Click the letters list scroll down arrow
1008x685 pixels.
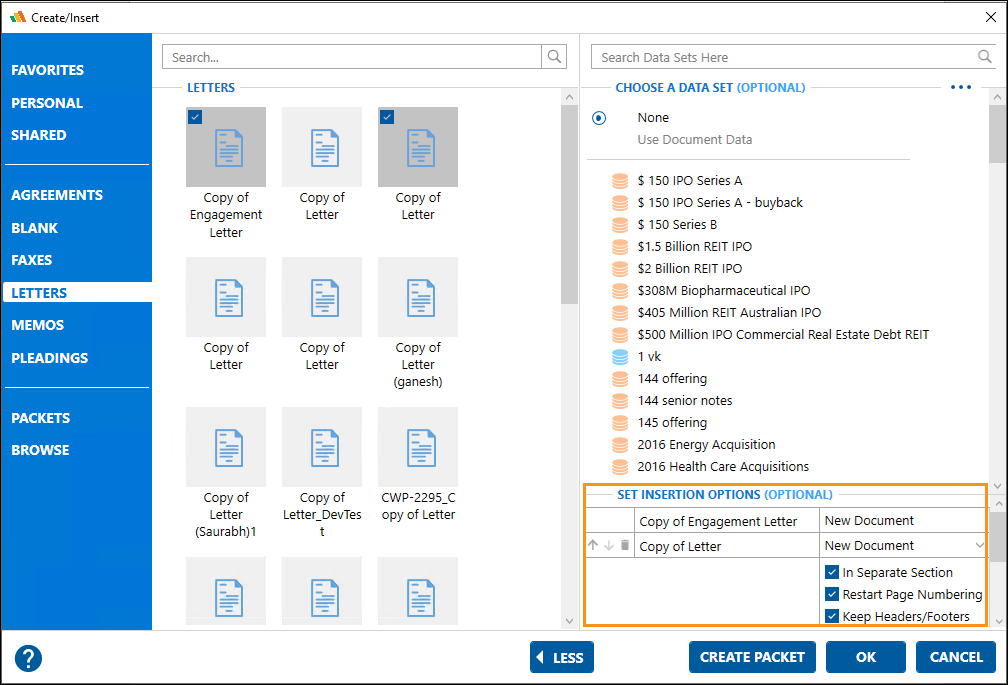click(x=569, y=621)
